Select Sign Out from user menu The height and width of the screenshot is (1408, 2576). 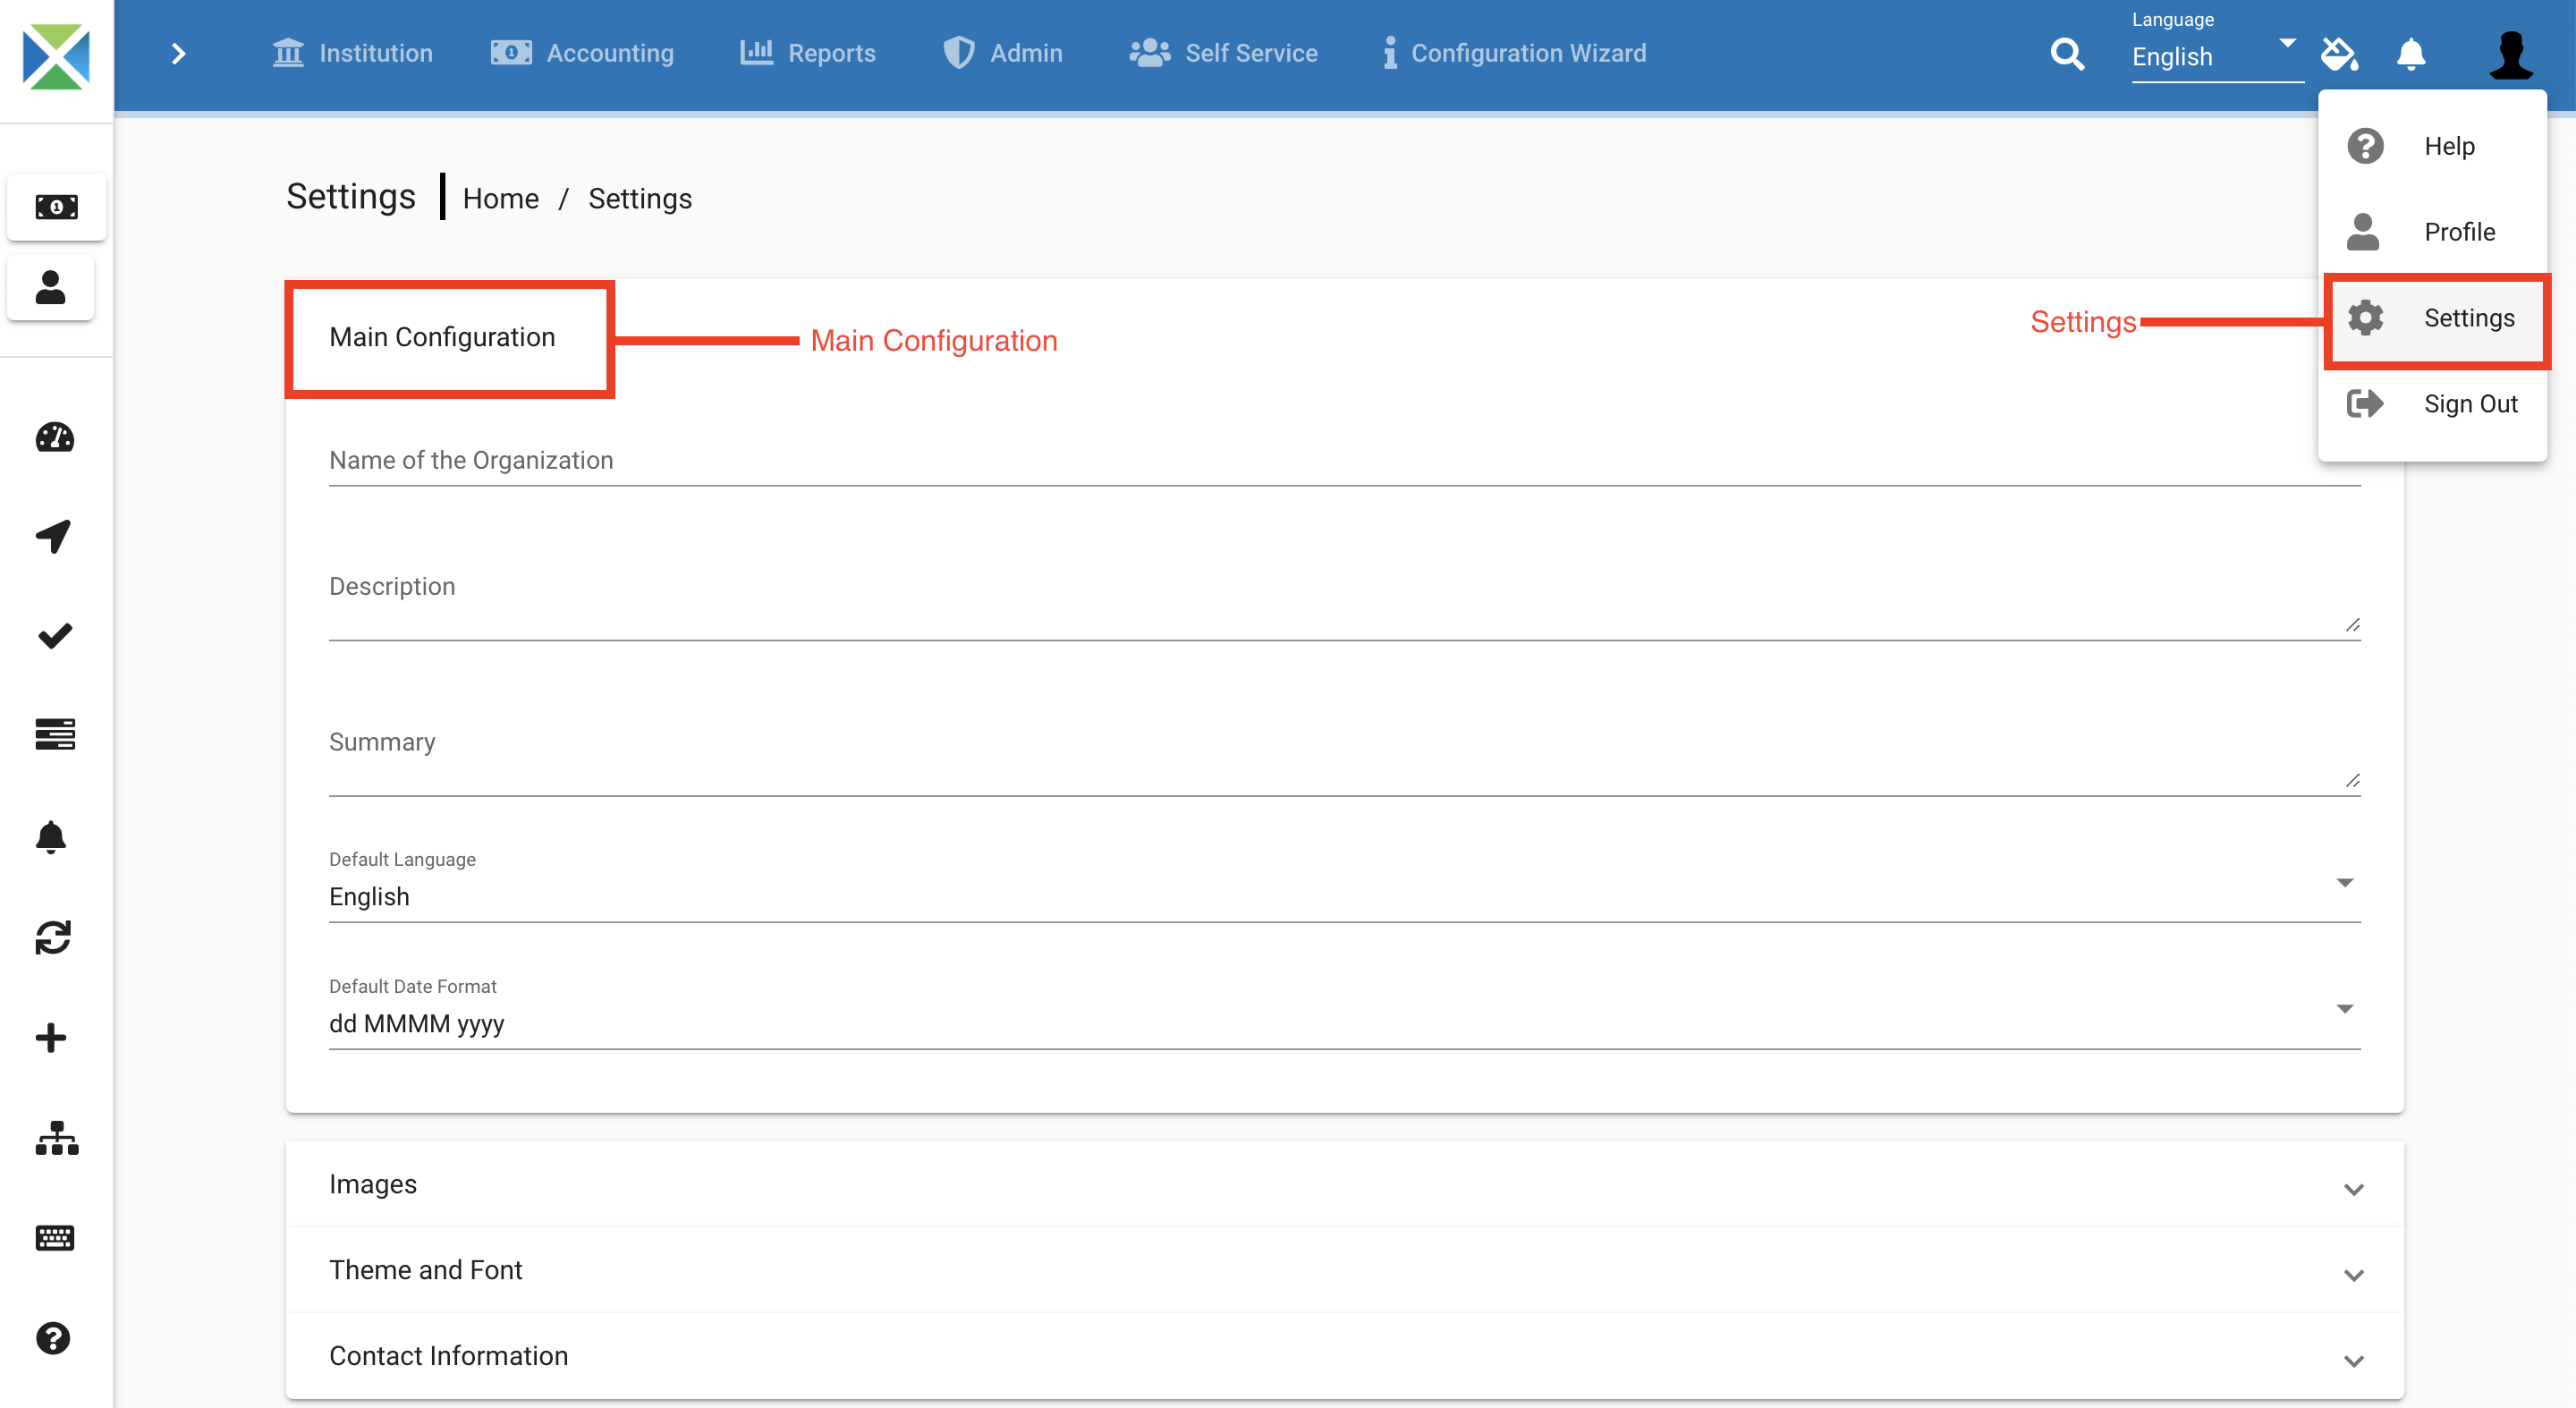(x=2469, y=404)
